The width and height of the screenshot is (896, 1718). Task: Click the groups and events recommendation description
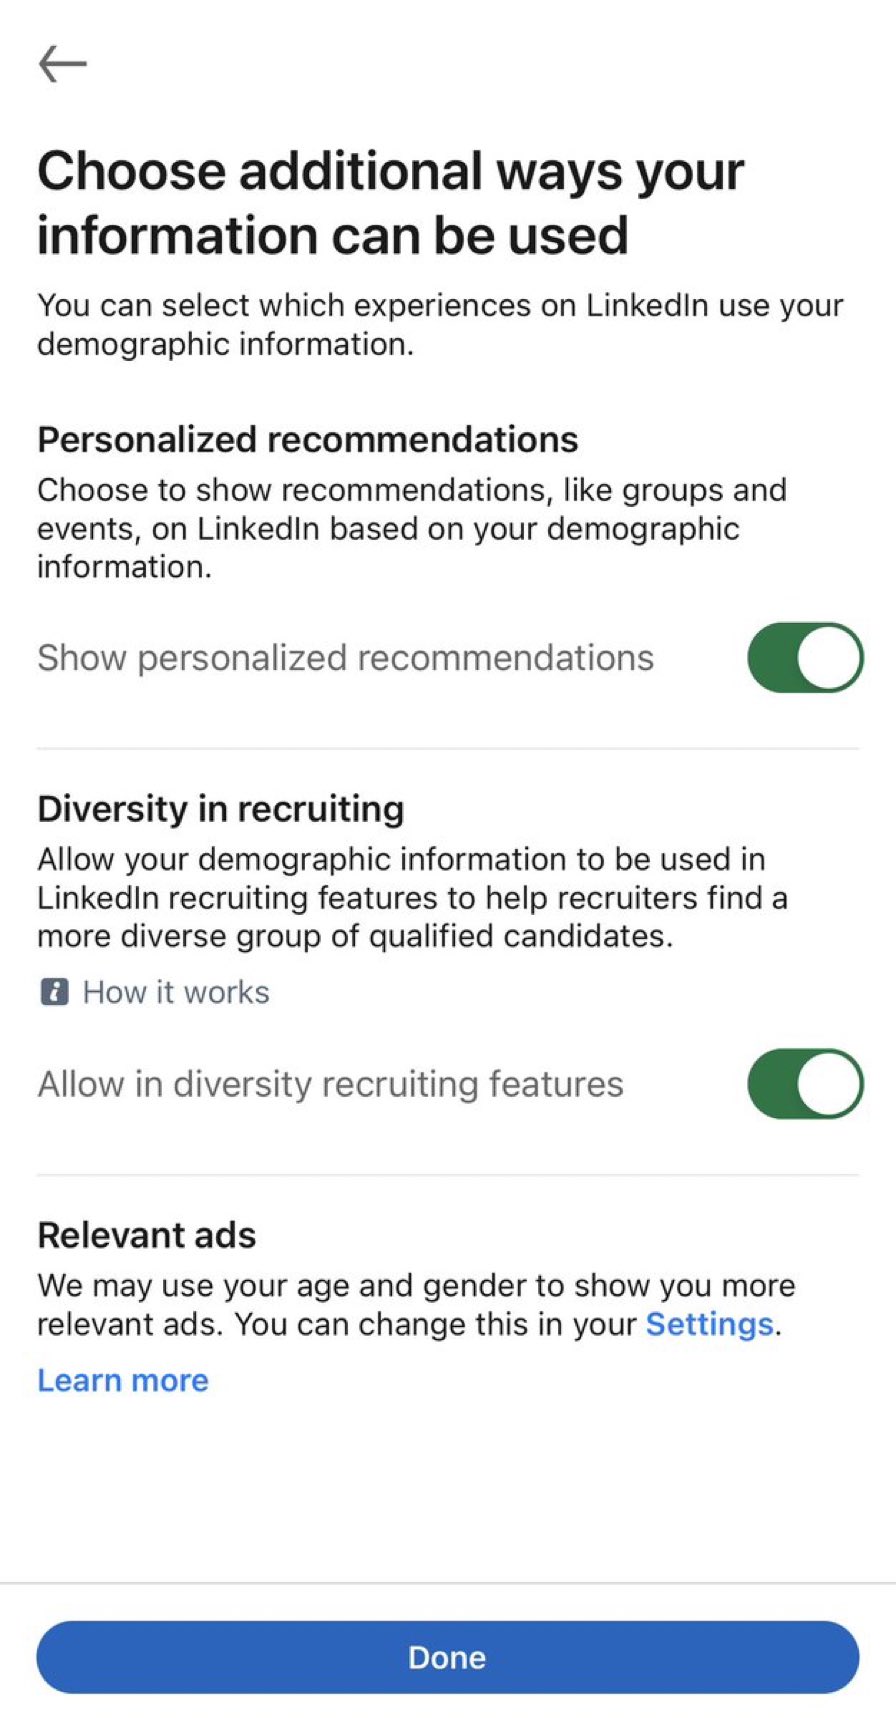pos(411,528)
